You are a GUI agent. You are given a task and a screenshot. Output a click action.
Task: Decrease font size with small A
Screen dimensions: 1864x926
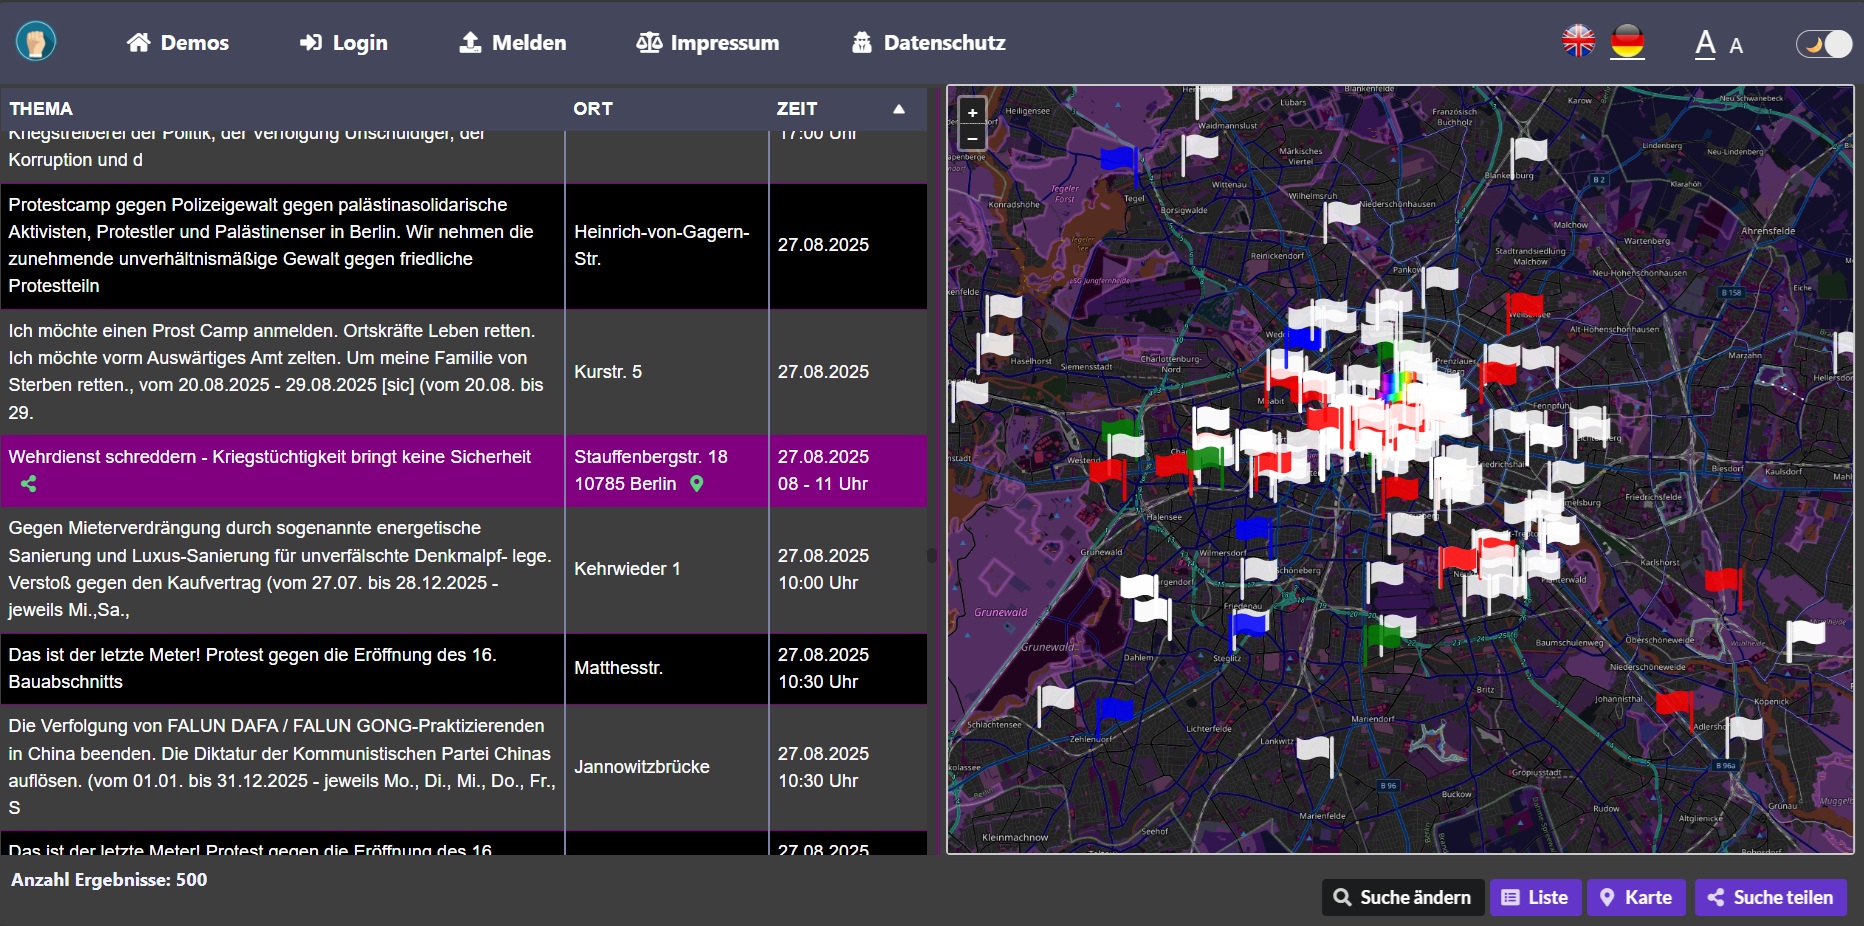(x=1736, y=46)
